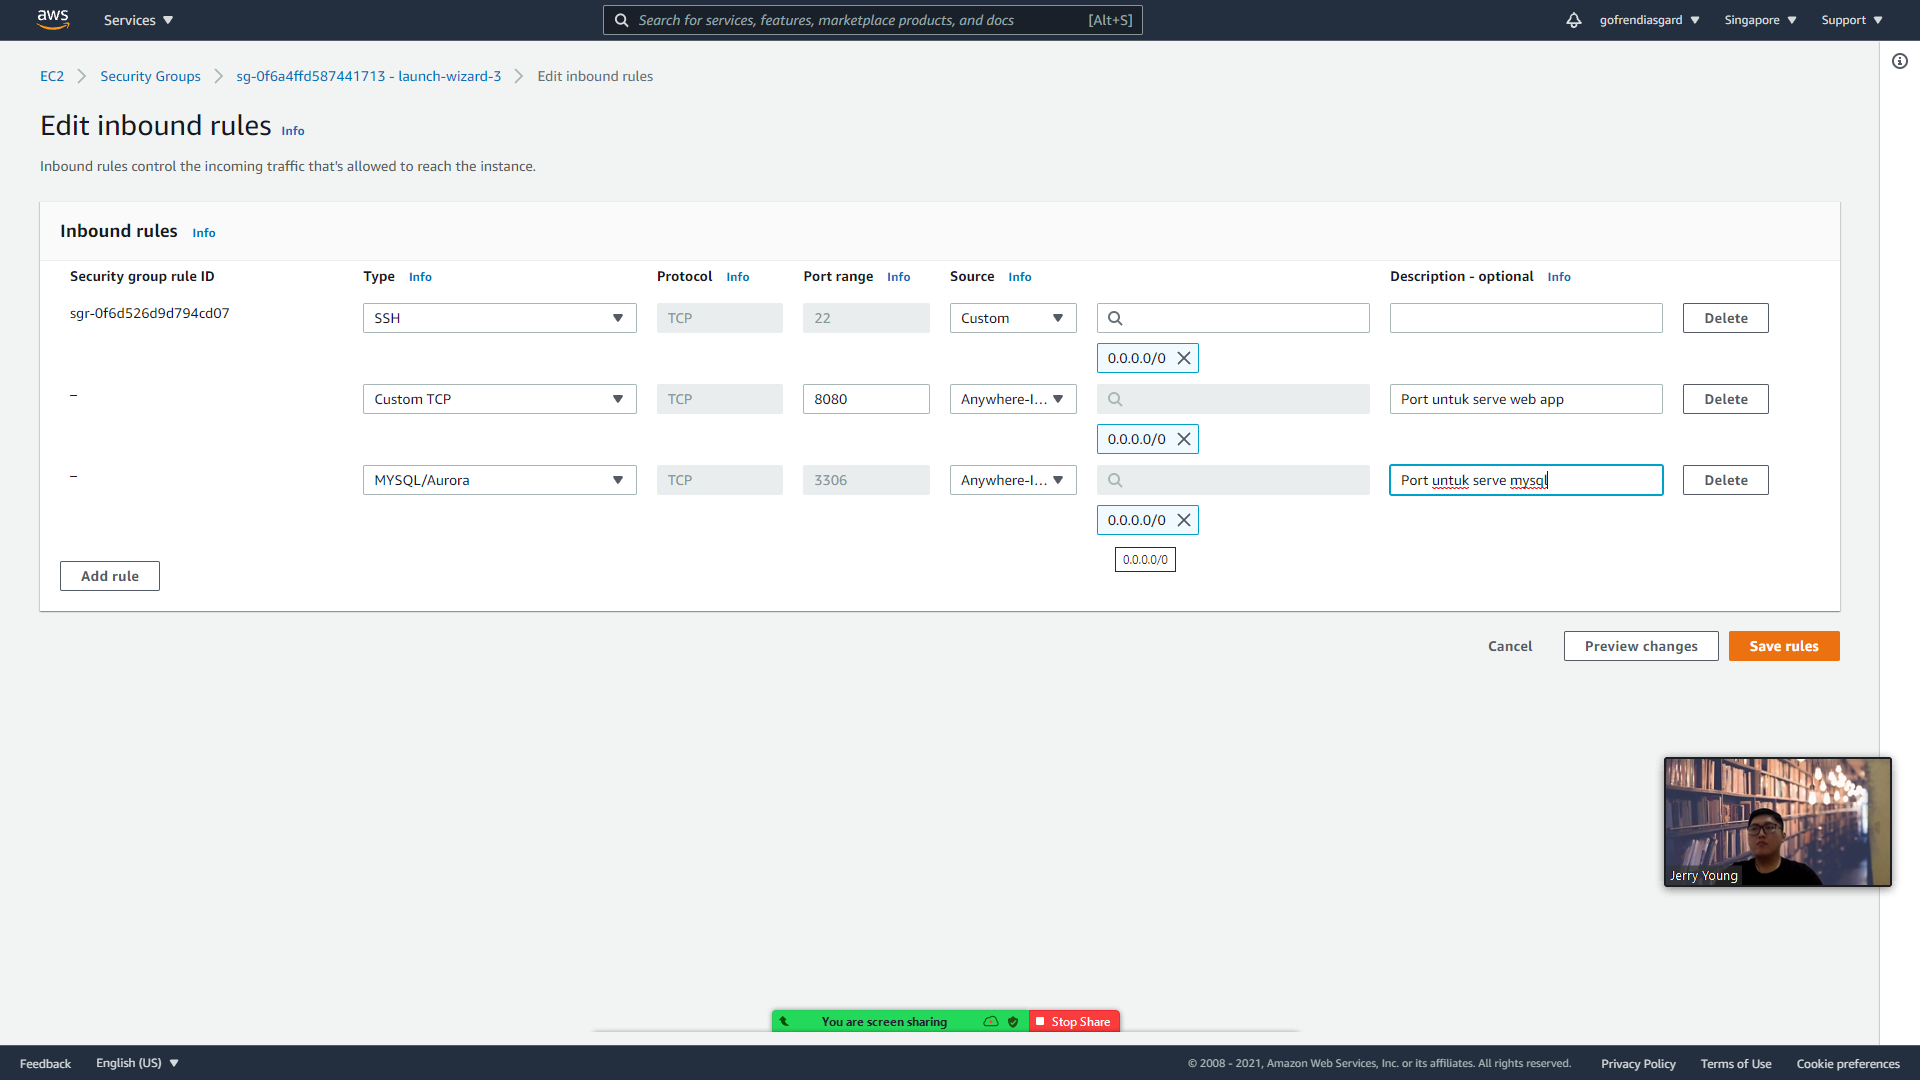Viewport: 1920px width, 1080px height.
Task: Go to Security Groups breadcrumb link
Action: [150, 76]
